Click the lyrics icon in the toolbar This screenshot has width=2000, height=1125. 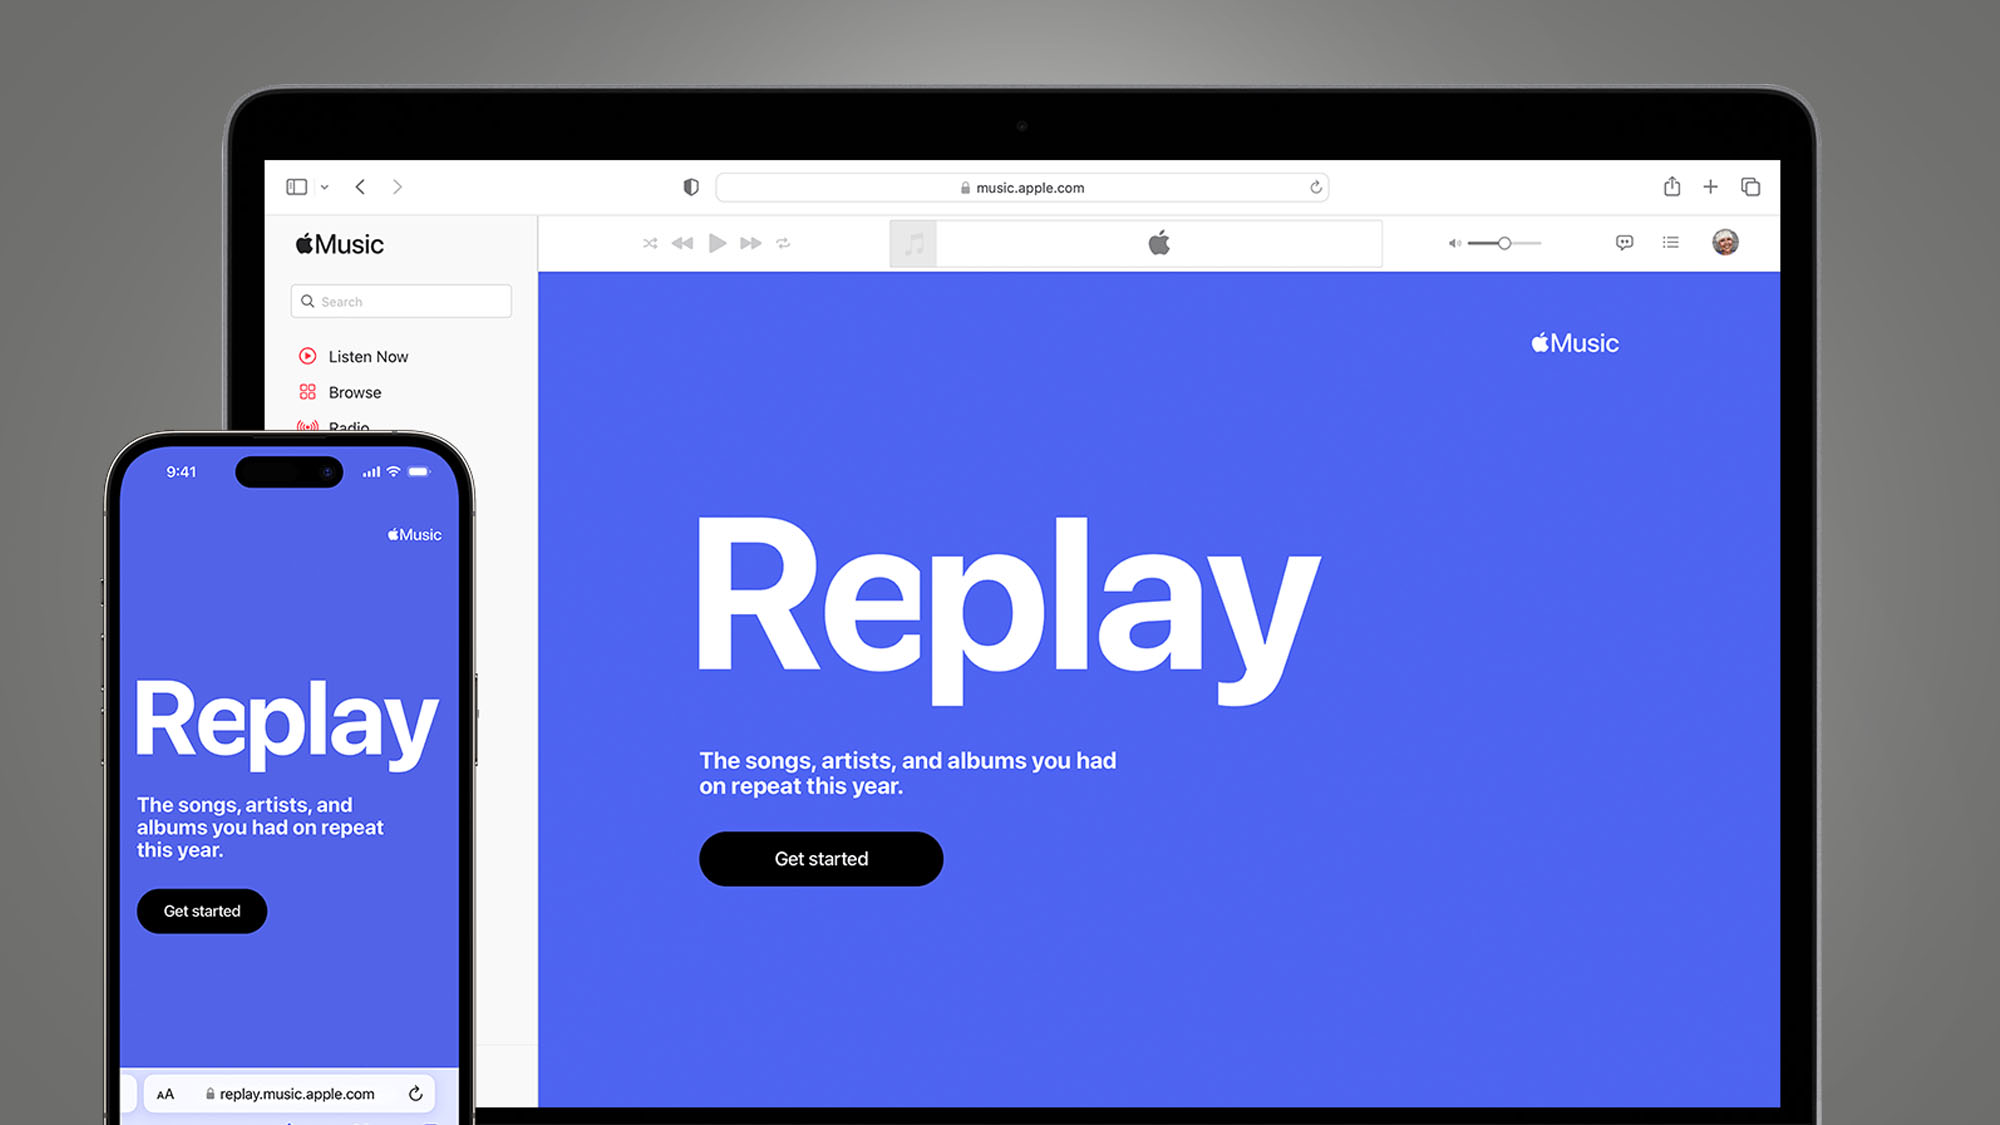1625,243
